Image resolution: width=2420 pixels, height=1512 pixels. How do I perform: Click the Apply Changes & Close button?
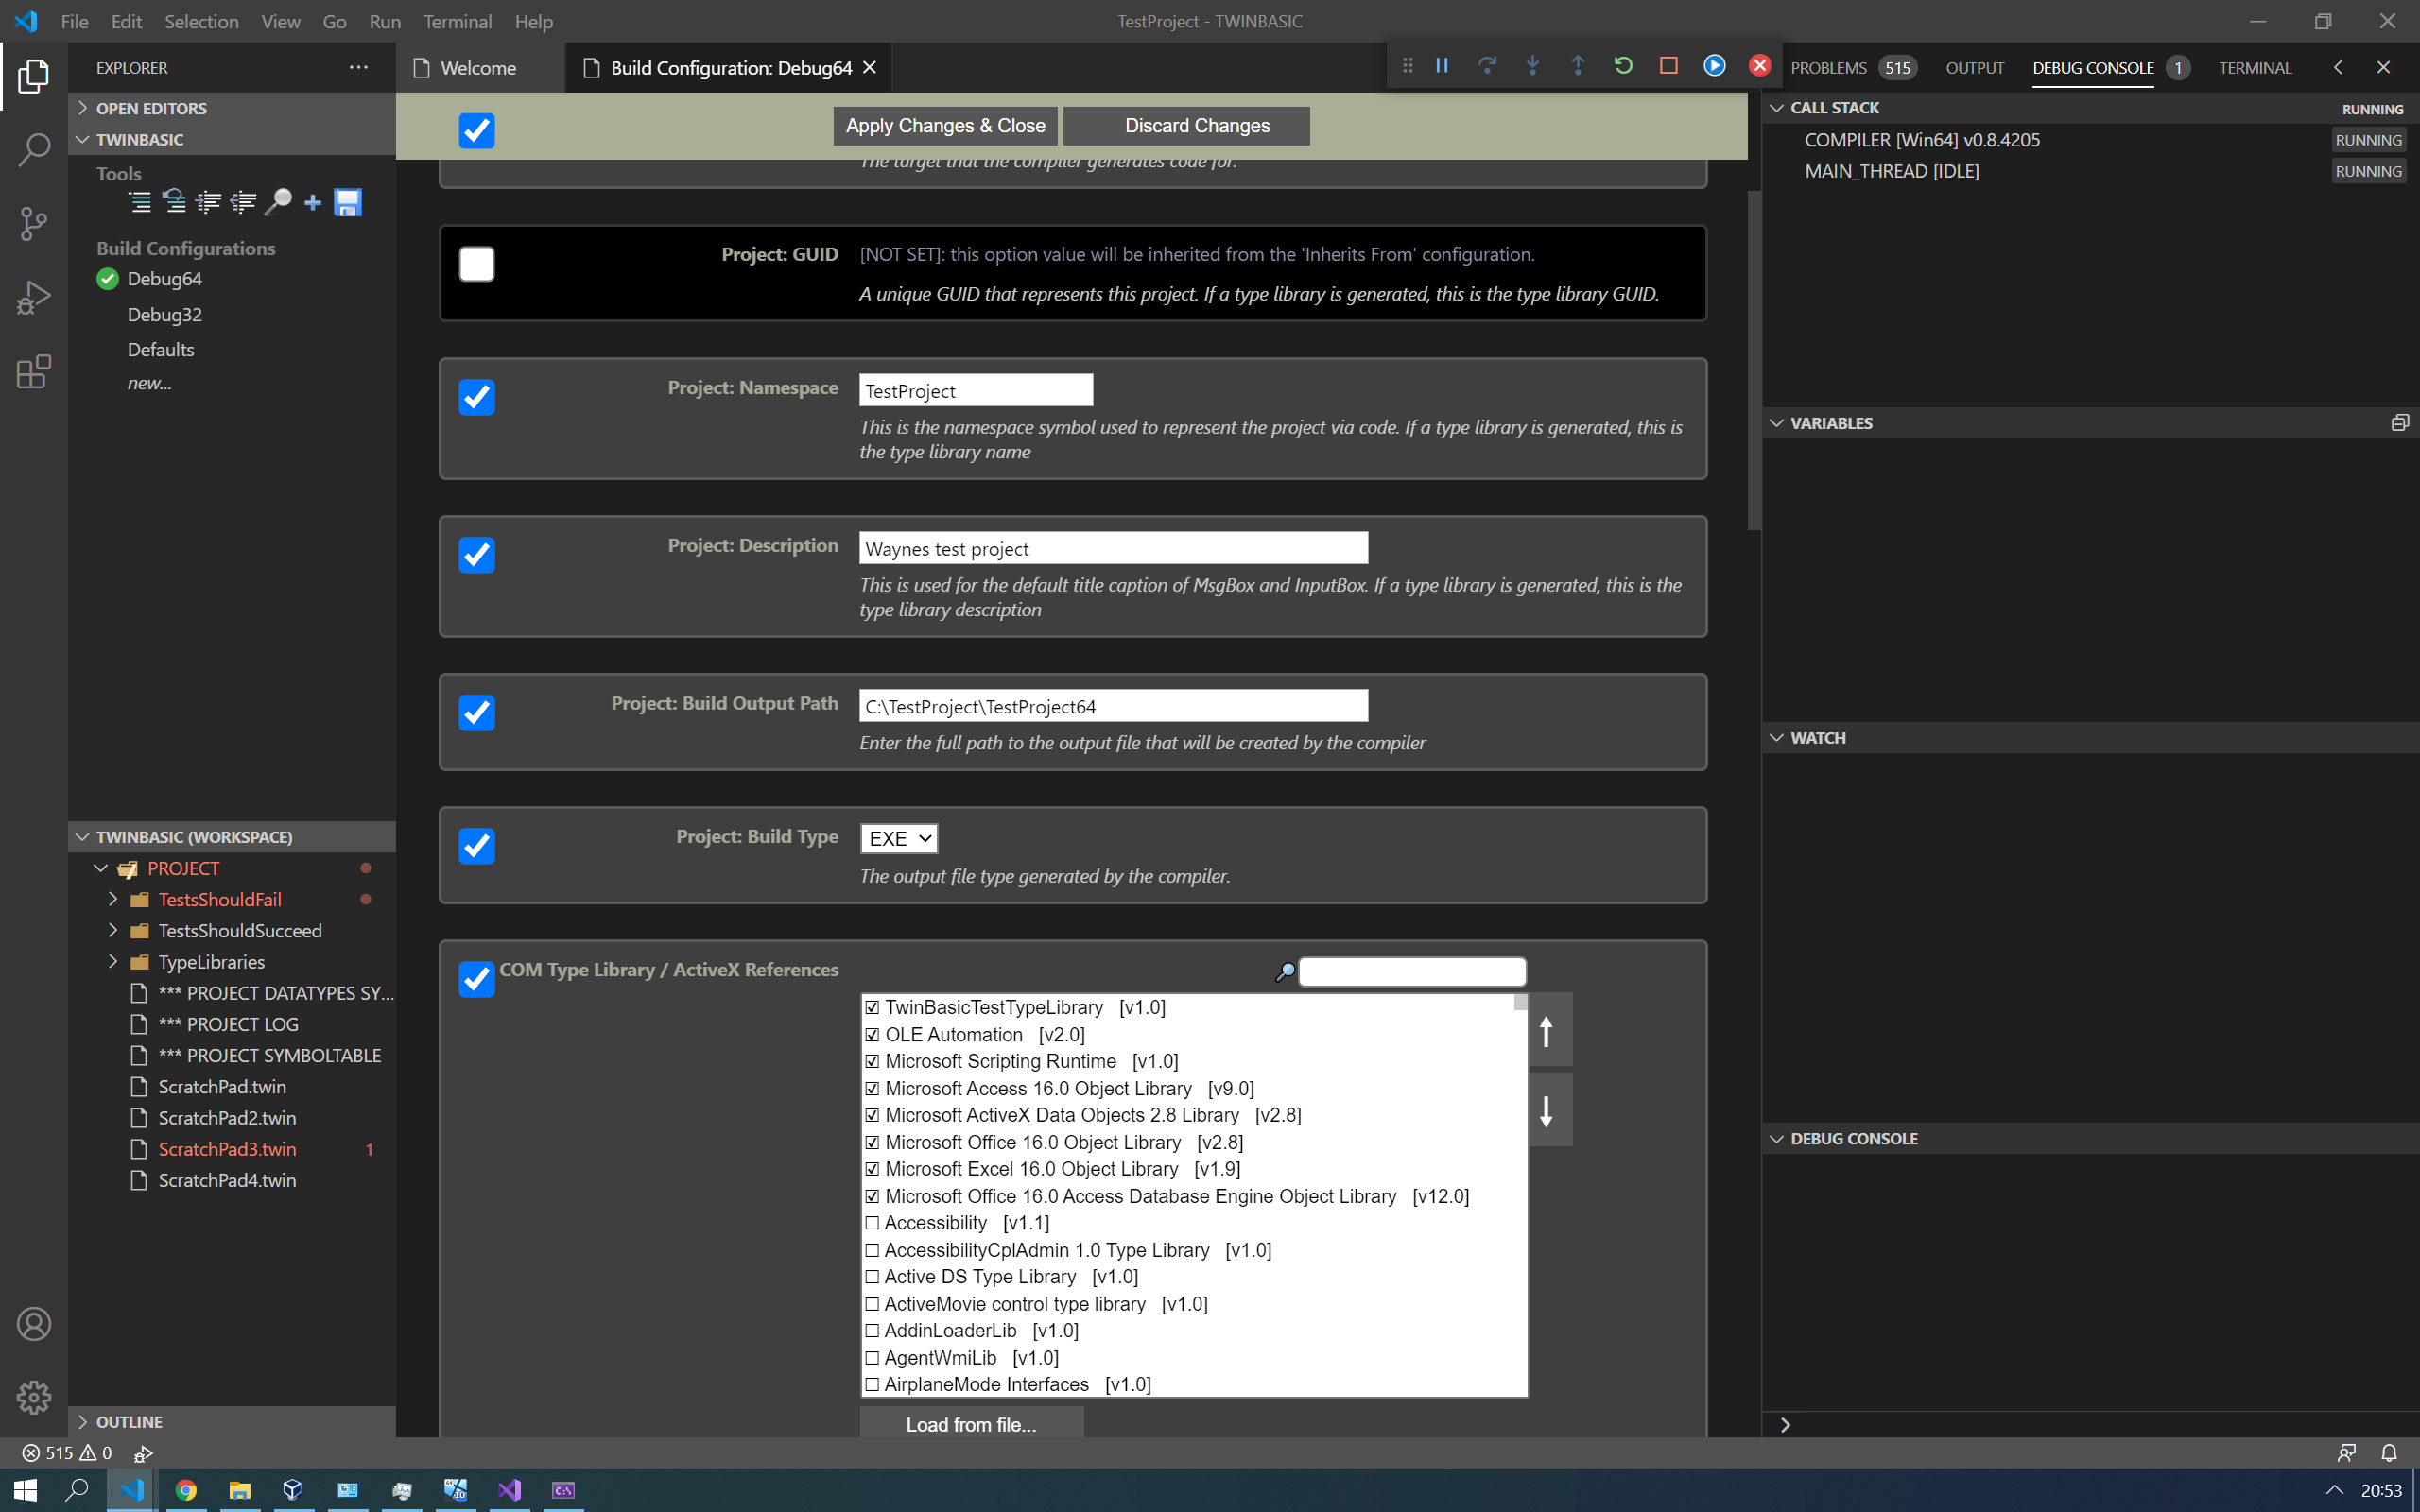944,125
